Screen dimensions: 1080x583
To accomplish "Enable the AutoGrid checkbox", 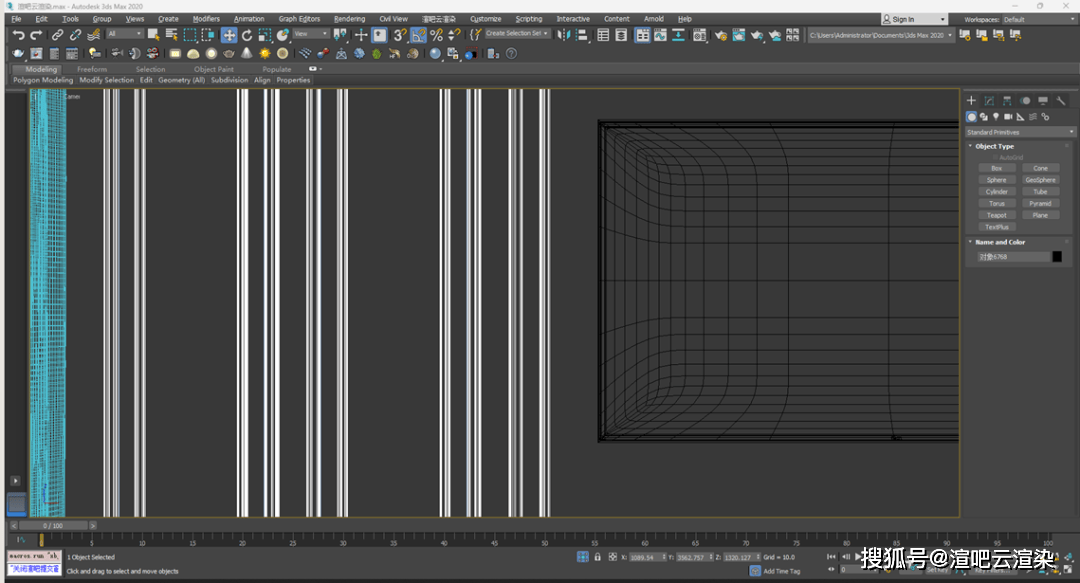I will point(995,157).
